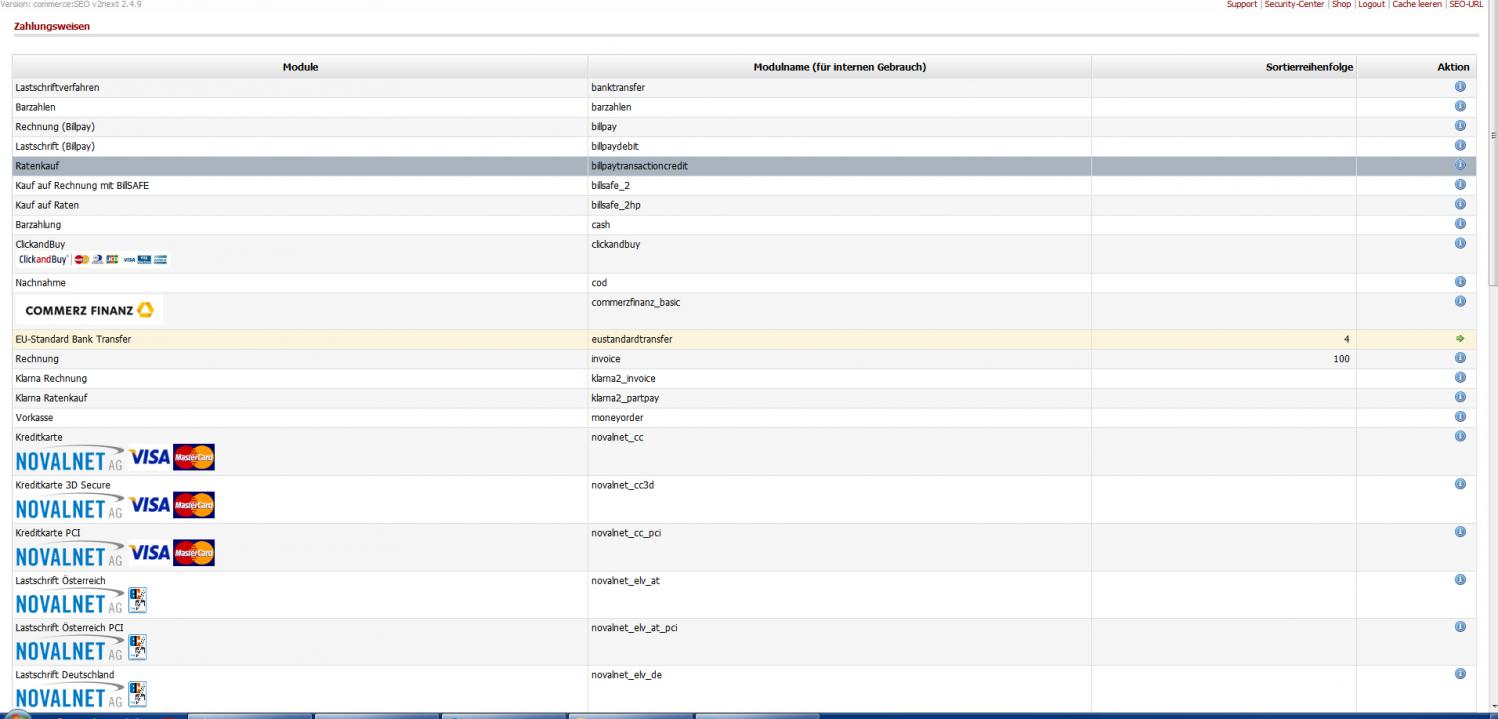Click info icon for Klarna Rechnung row
Viewport: 1498px width, 719px height.
point(1459,378)
